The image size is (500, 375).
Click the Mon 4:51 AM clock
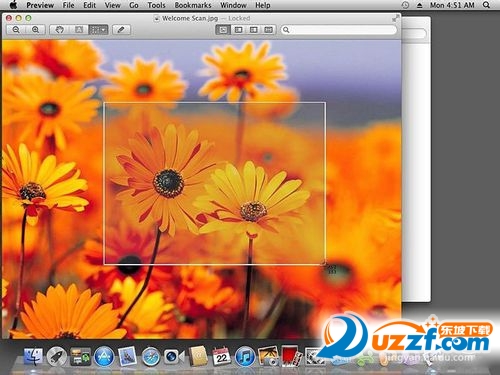pyautogui.click(x=452, y=5)
